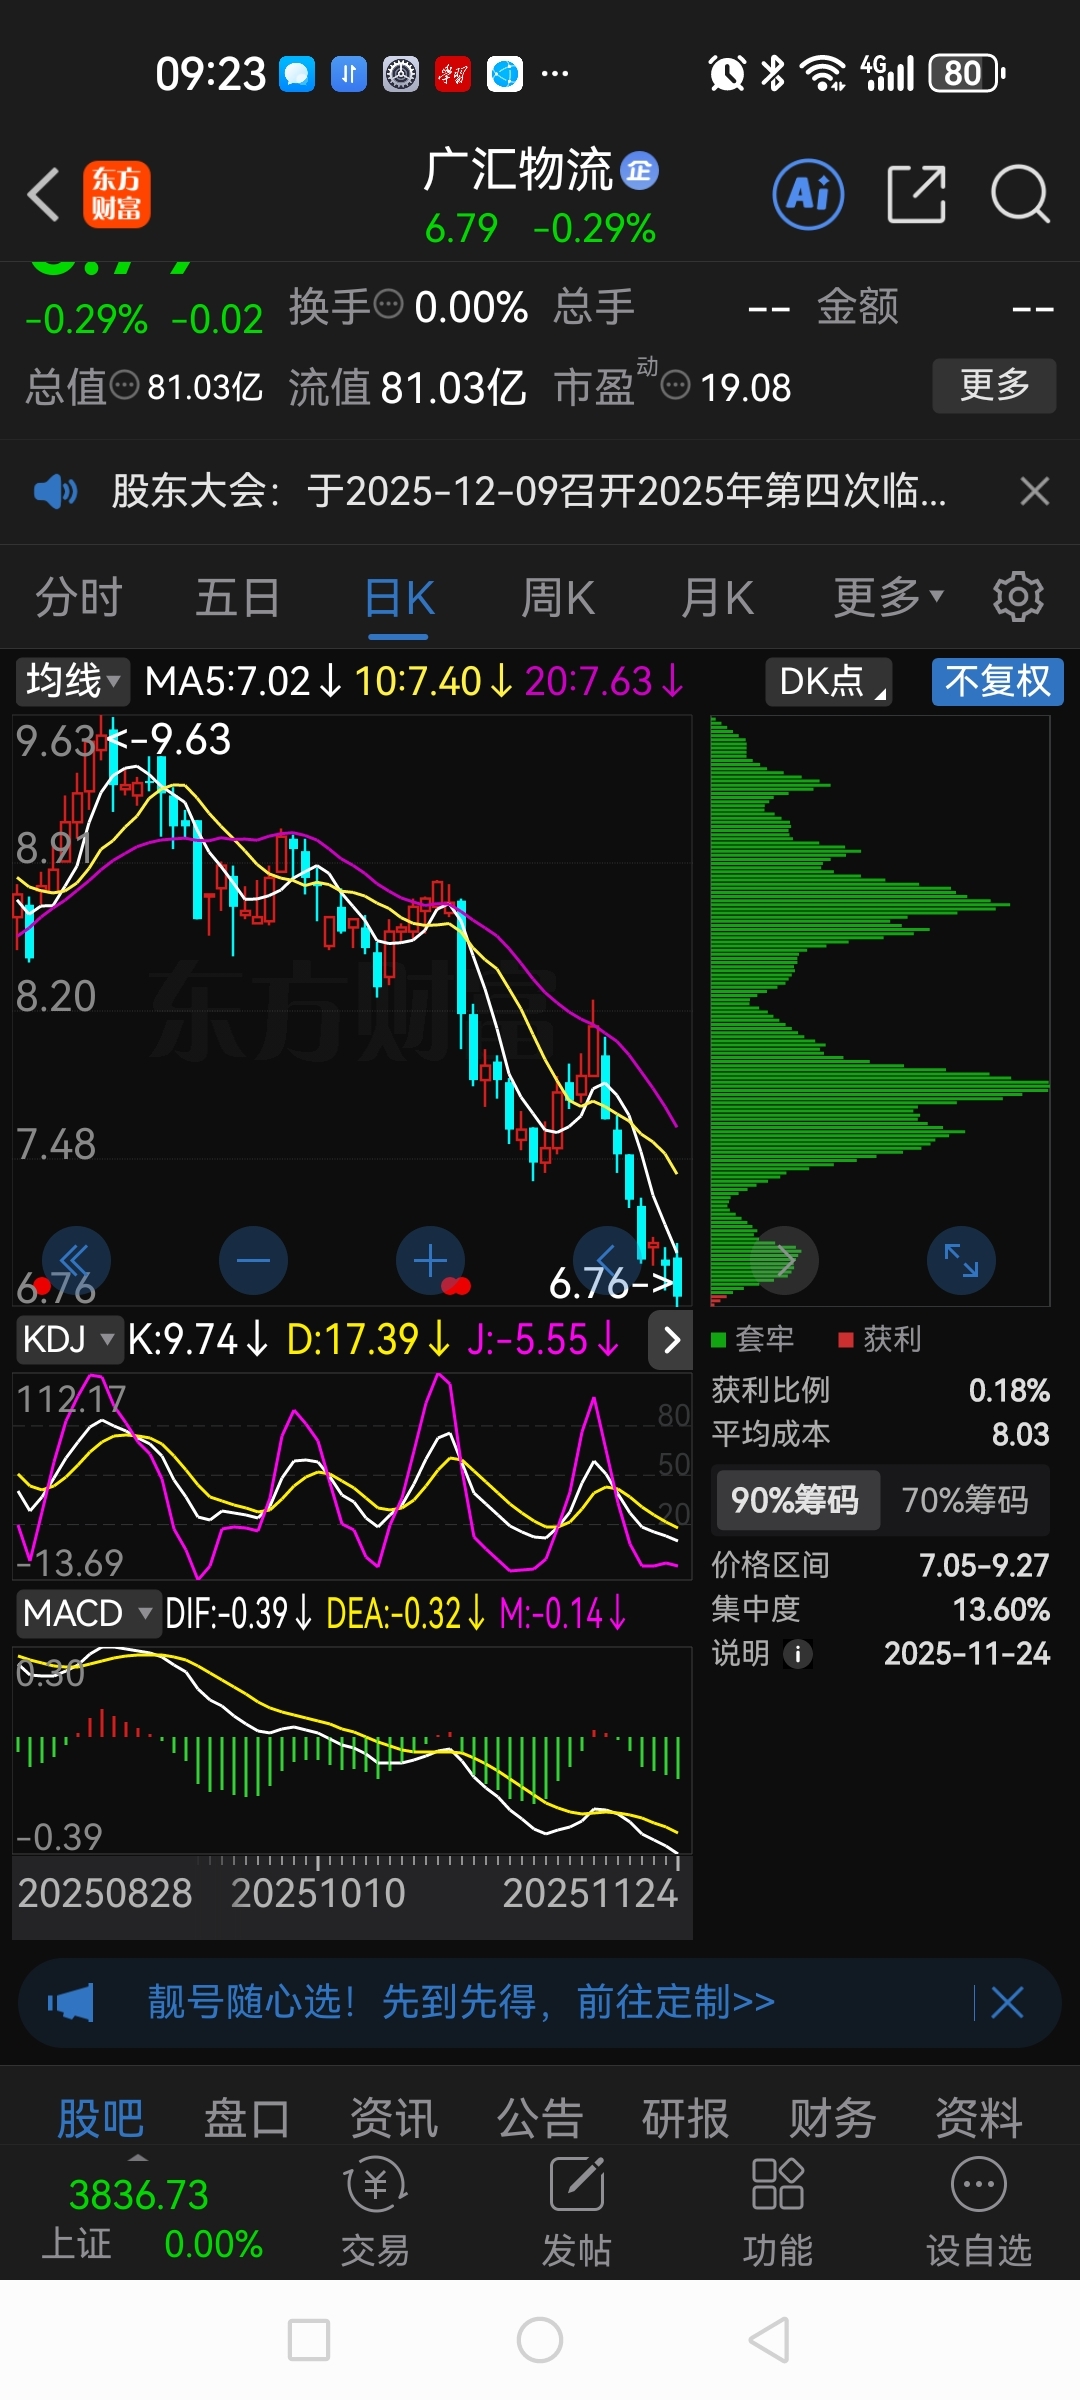Open the 交易 trade icon
The image size is (1080, 2400).
[376, 2211]
